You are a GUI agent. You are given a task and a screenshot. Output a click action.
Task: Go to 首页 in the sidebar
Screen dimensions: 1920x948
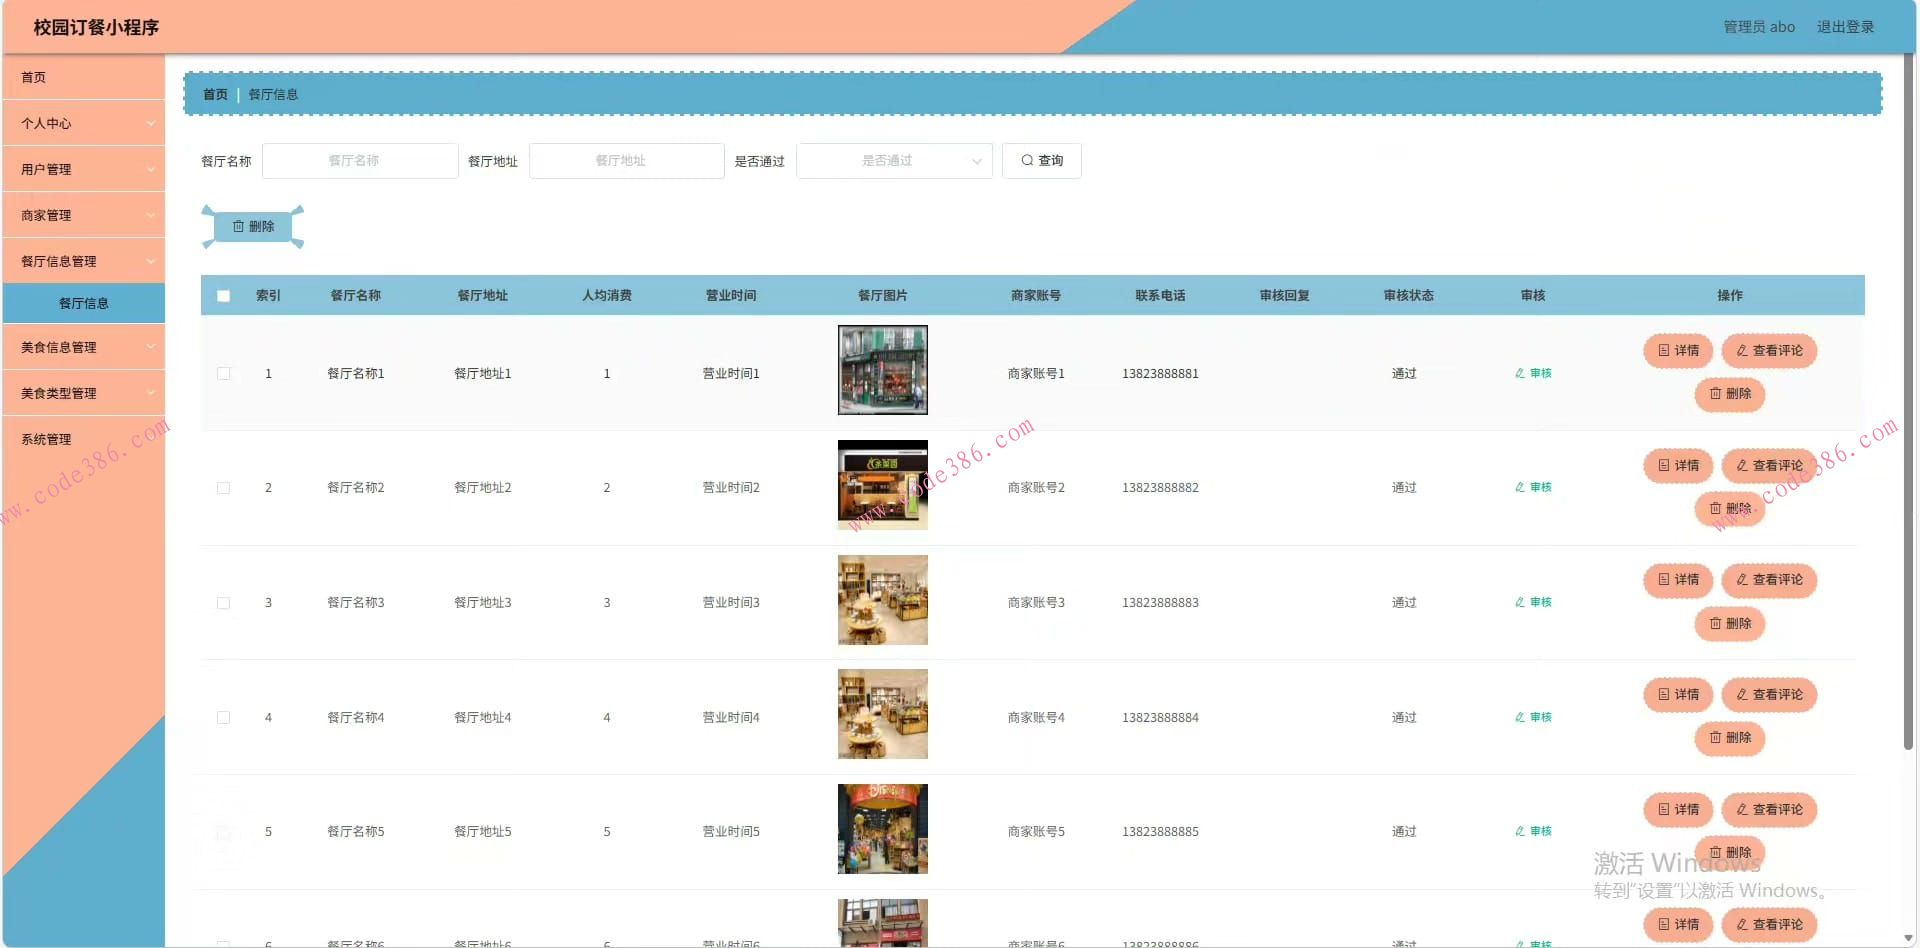click(34, 78)
